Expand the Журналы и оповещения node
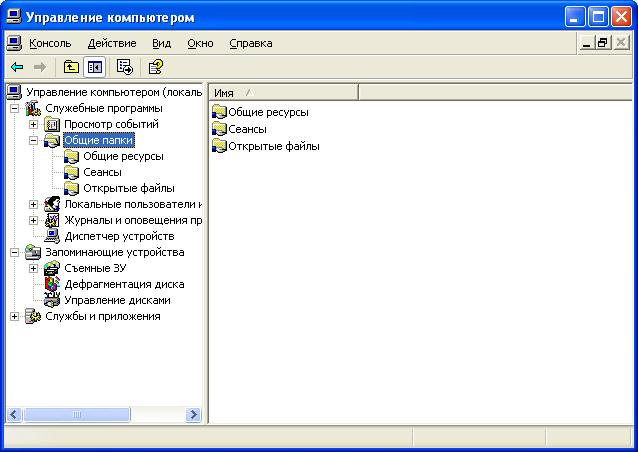Viewport: 638px width, 452px height. pos(33,221)
